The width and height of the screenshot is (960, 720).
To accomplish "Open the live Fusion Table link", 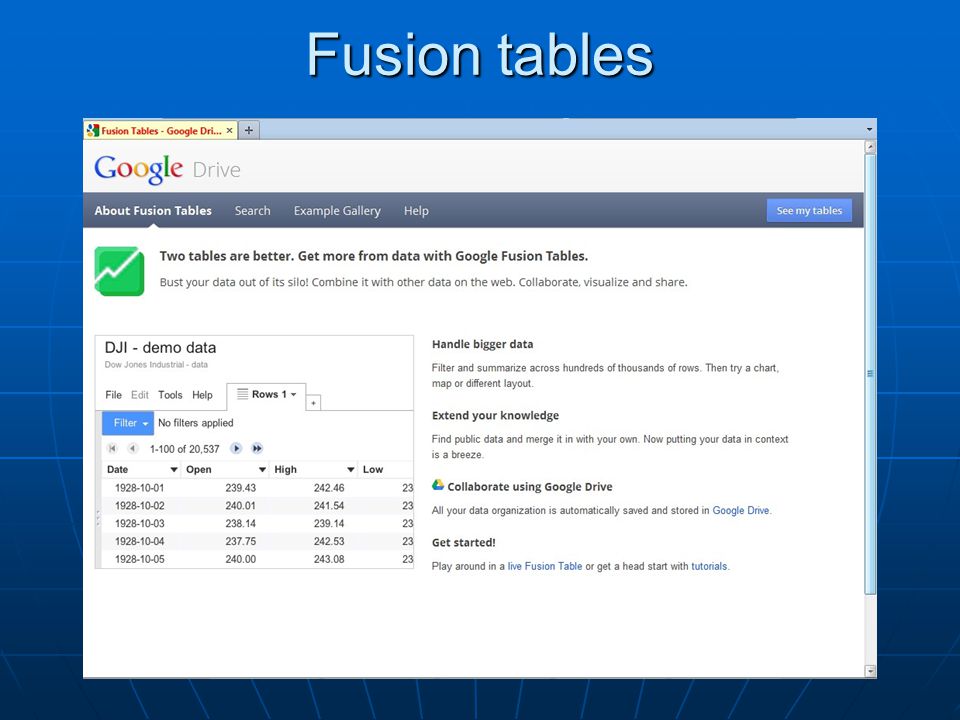I will (544, 566).
